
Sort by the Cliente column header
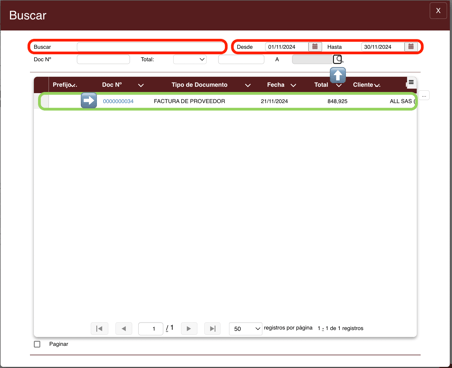[x=363, y=85]
